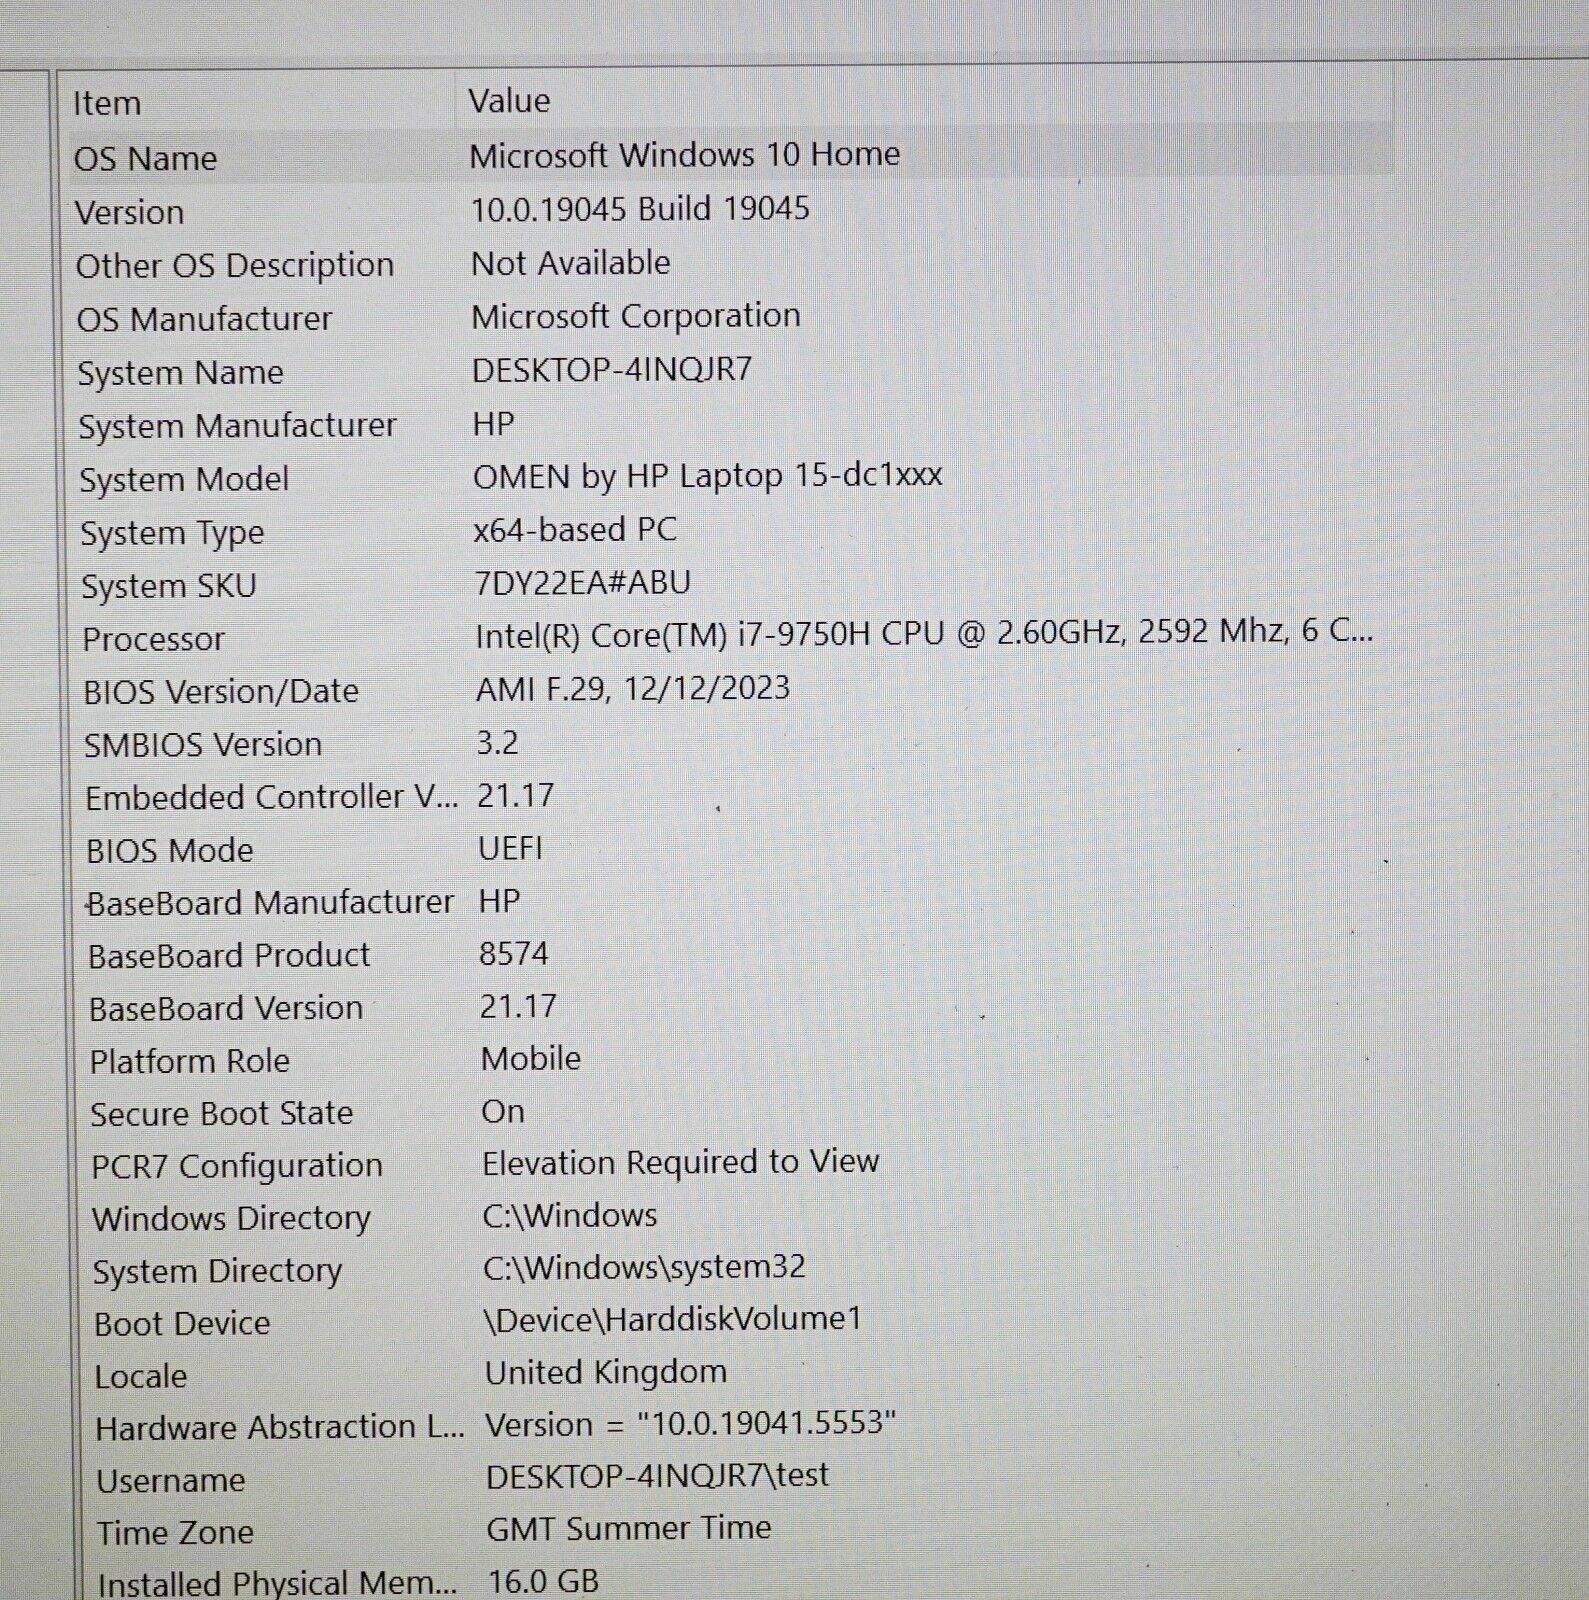Click 'OMEN by HP Laptop 15-dc1xxx' value
Image resolution: width=1589 pixels, height=1600 pixels.
point(708,476)
